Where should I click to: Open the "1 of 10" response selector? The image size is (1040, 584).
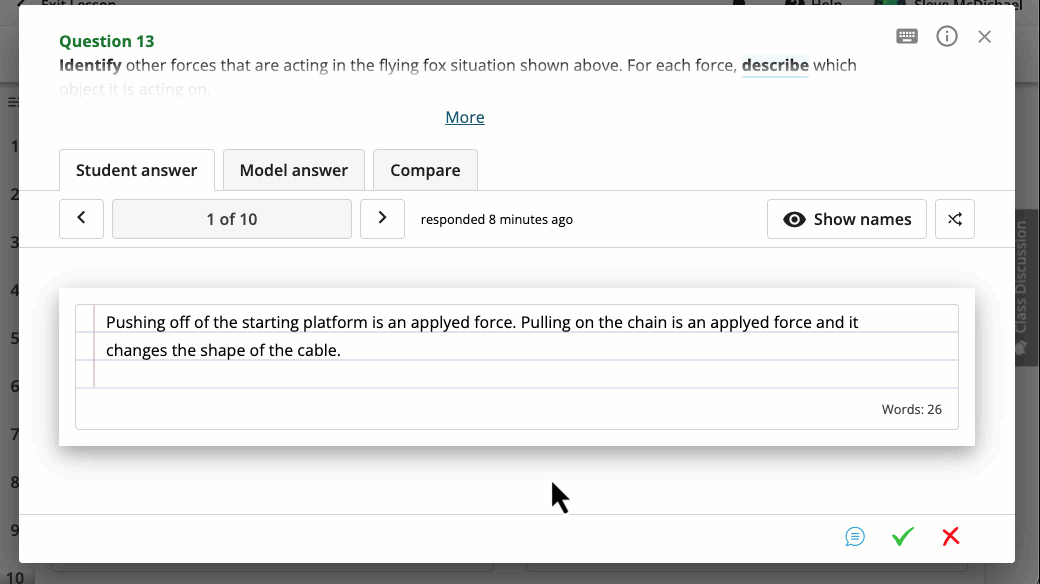[x=231, y=219]
